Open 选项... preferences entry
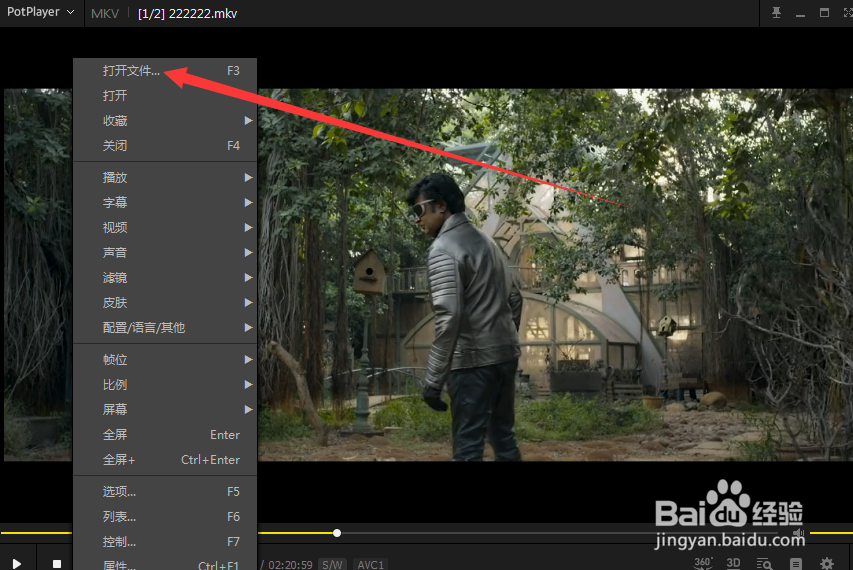Screen dimensions: 853x570 pyautogui.click(x=165, y=492)
